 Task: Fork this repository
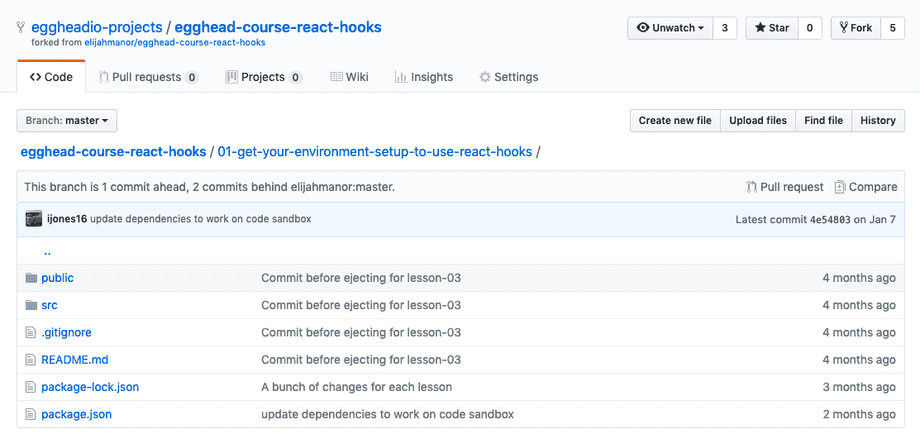pos(855,28)
